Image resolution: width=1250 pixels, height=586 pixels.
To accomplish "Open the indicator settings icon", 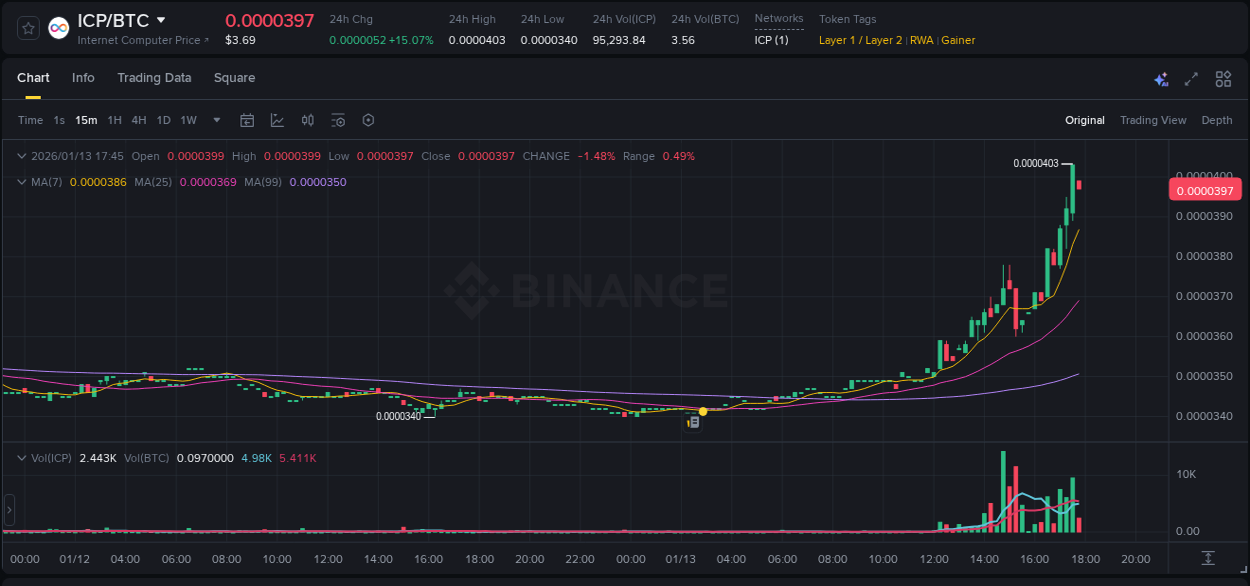I will tap(337, 120).
